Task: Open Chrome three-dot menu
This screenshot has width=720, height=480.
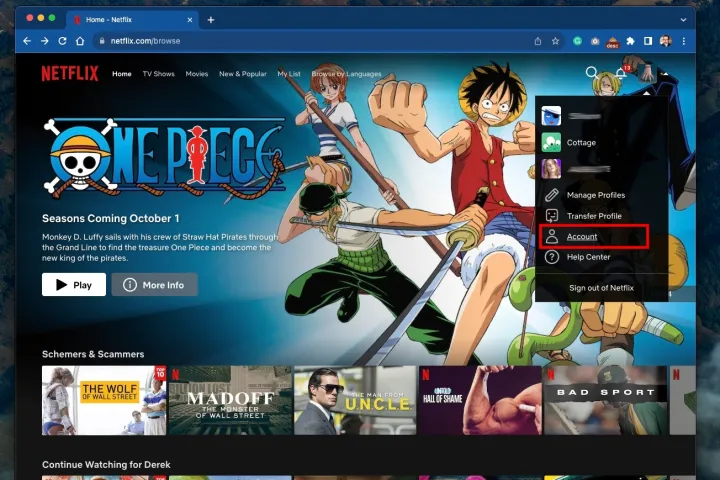Action: pos(684,41)
